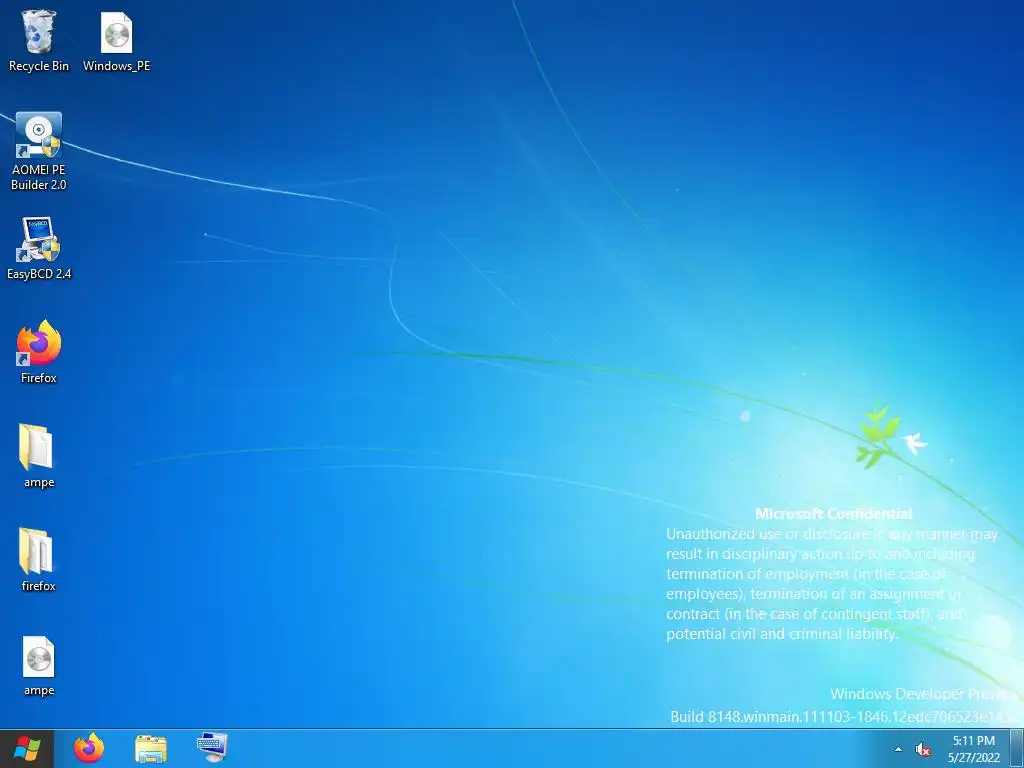Select the ampe disc image file

(39, 665)
